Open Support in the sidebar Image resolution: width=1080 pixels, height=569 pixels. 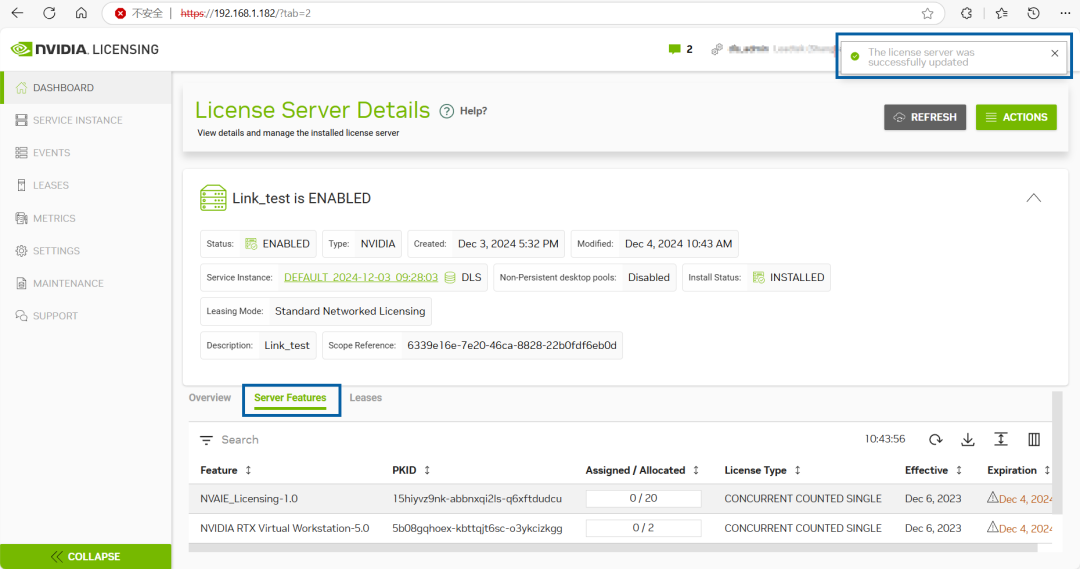(86, 315)
